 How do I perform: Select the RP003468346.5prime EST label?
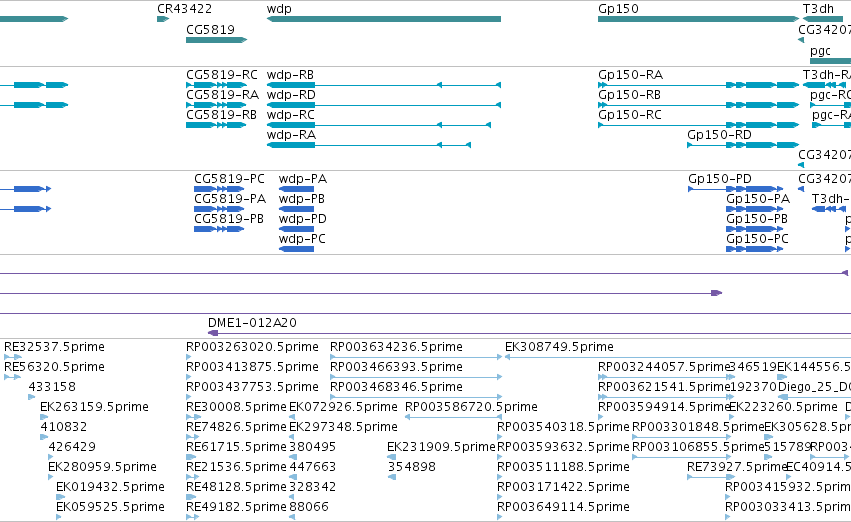[396, 387]
